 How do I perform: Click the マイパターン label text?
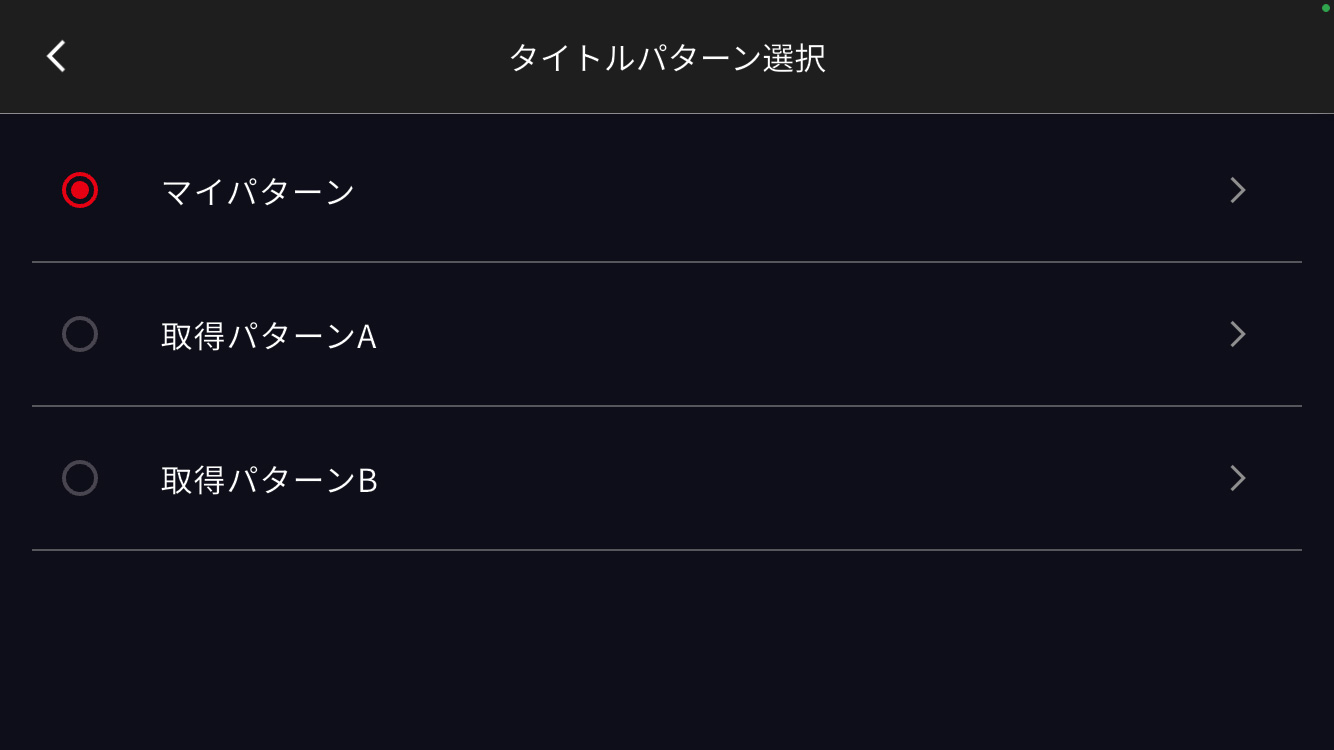click(x=257, y=191)
